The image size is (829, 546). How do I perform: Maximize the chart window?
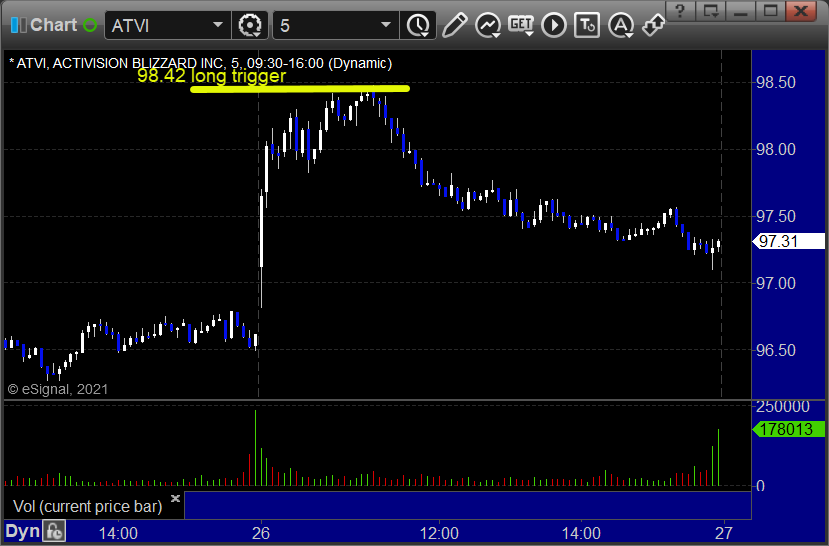tap(770, 11)
